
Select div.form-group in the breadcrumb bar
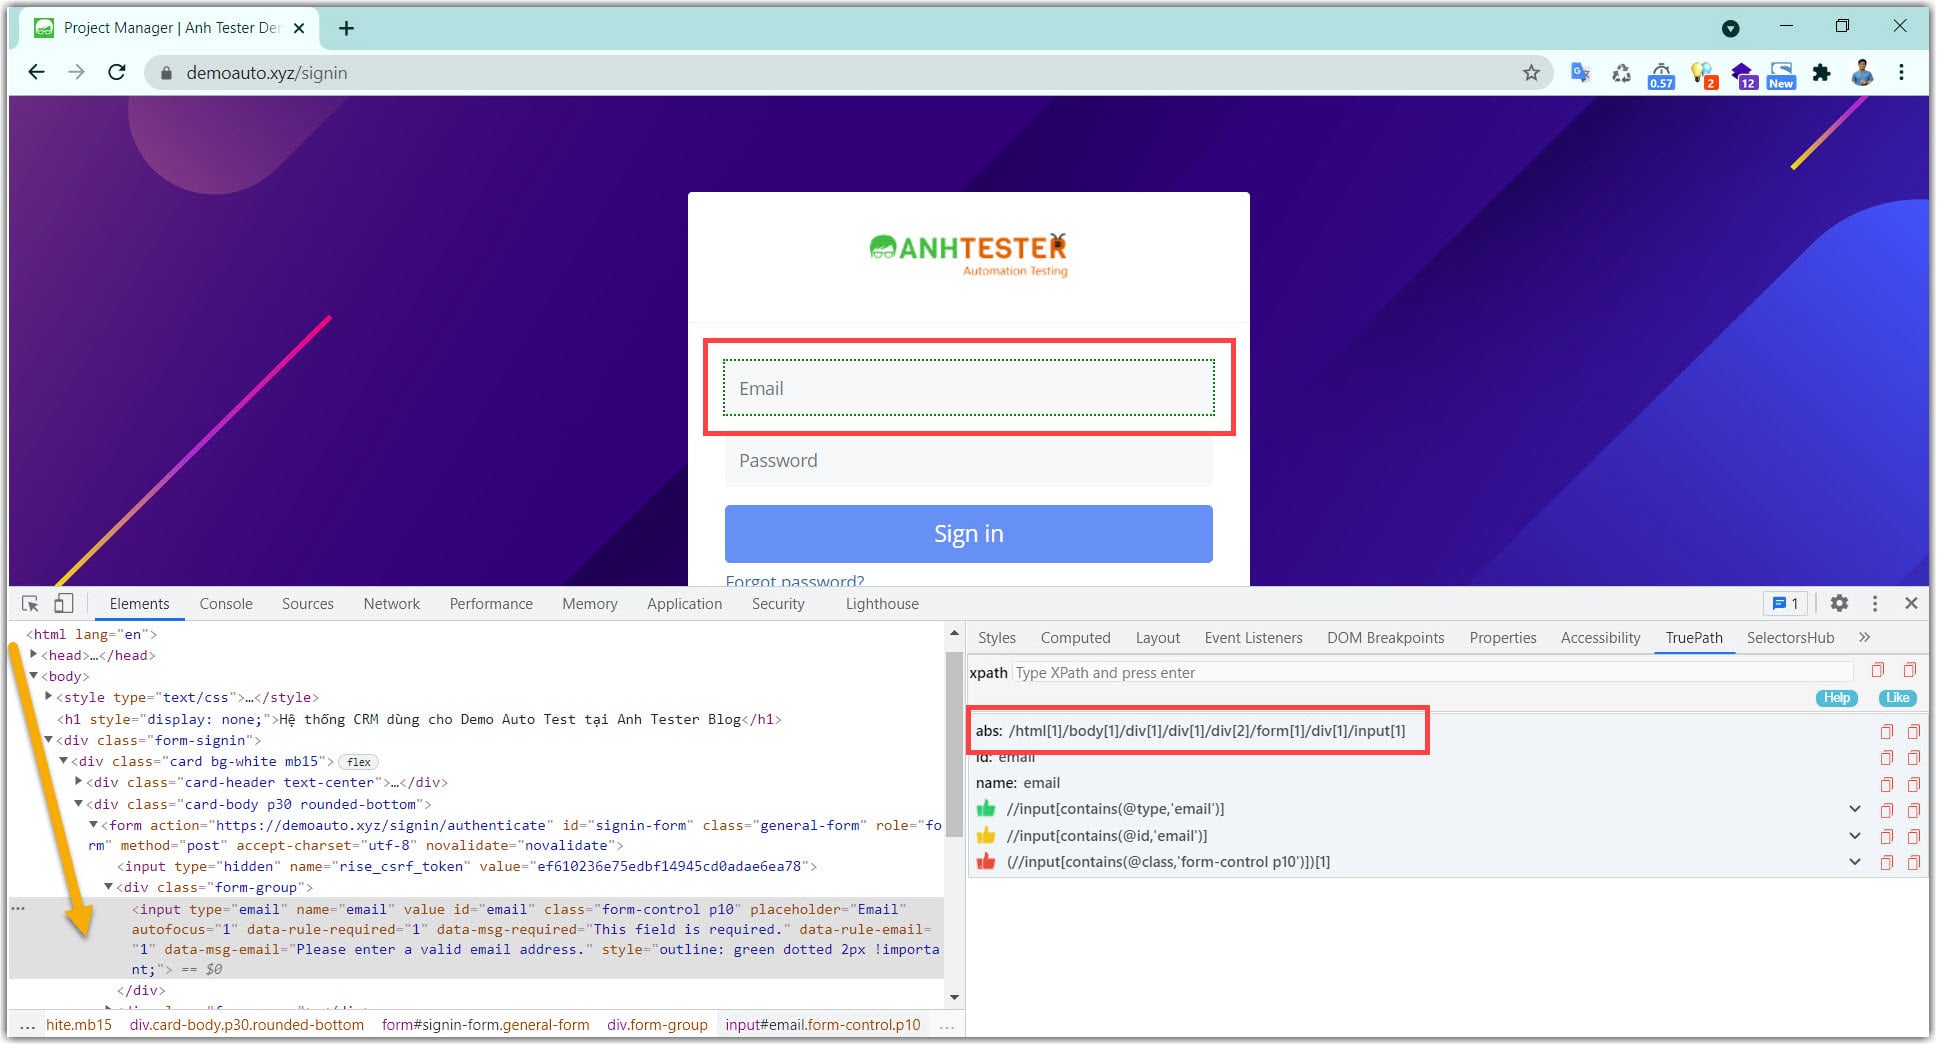click(x=657, y=1025)
